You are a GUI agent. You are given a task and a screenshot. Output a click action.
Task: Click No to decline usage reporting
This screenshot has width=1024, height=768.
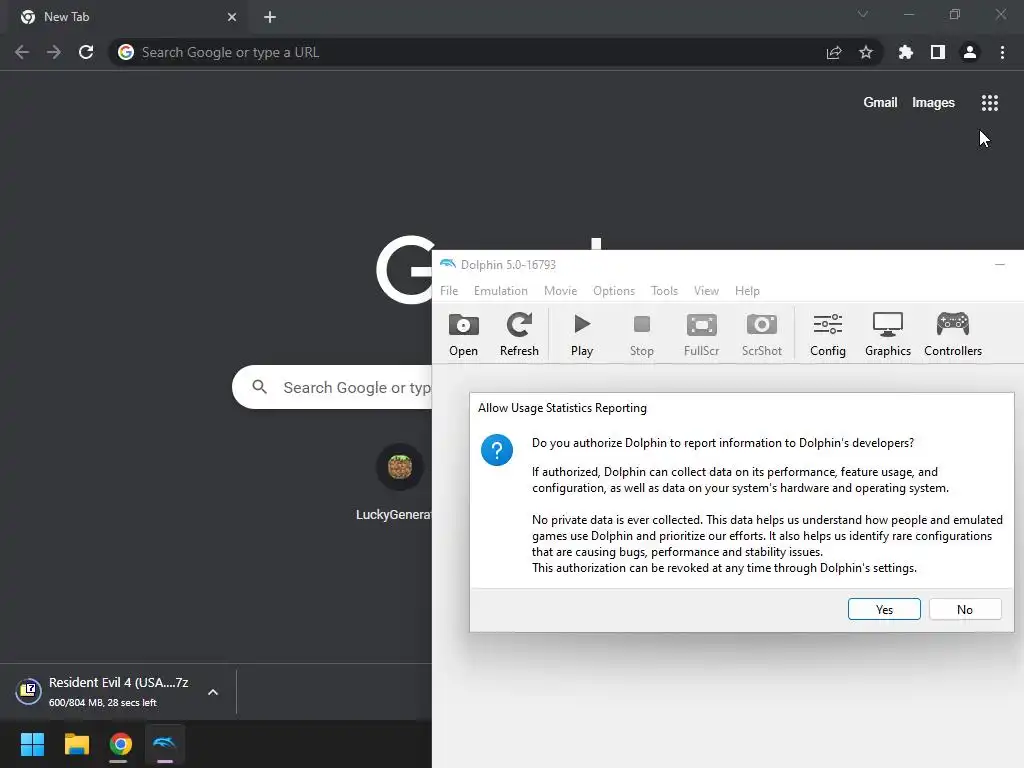coord(965,609)
